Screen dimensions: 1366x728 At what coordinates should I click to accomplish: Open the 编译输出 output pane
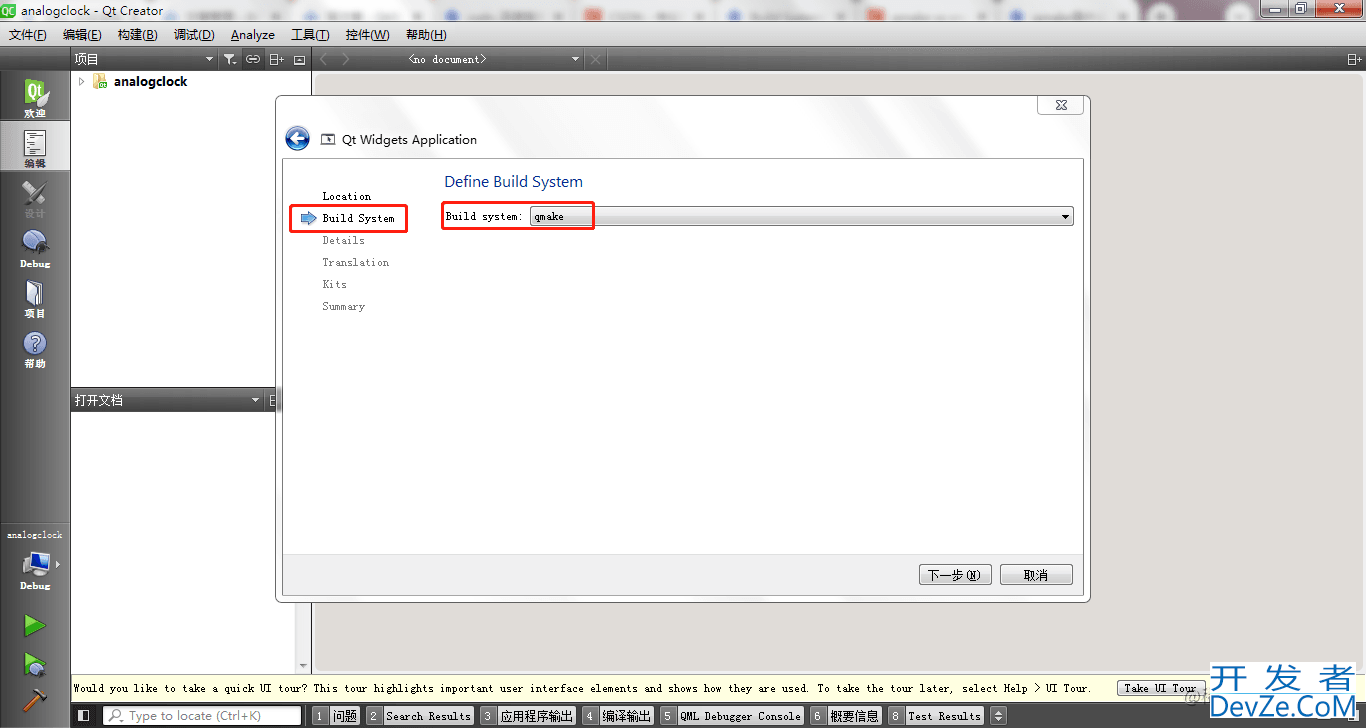(x=617, y=715)
